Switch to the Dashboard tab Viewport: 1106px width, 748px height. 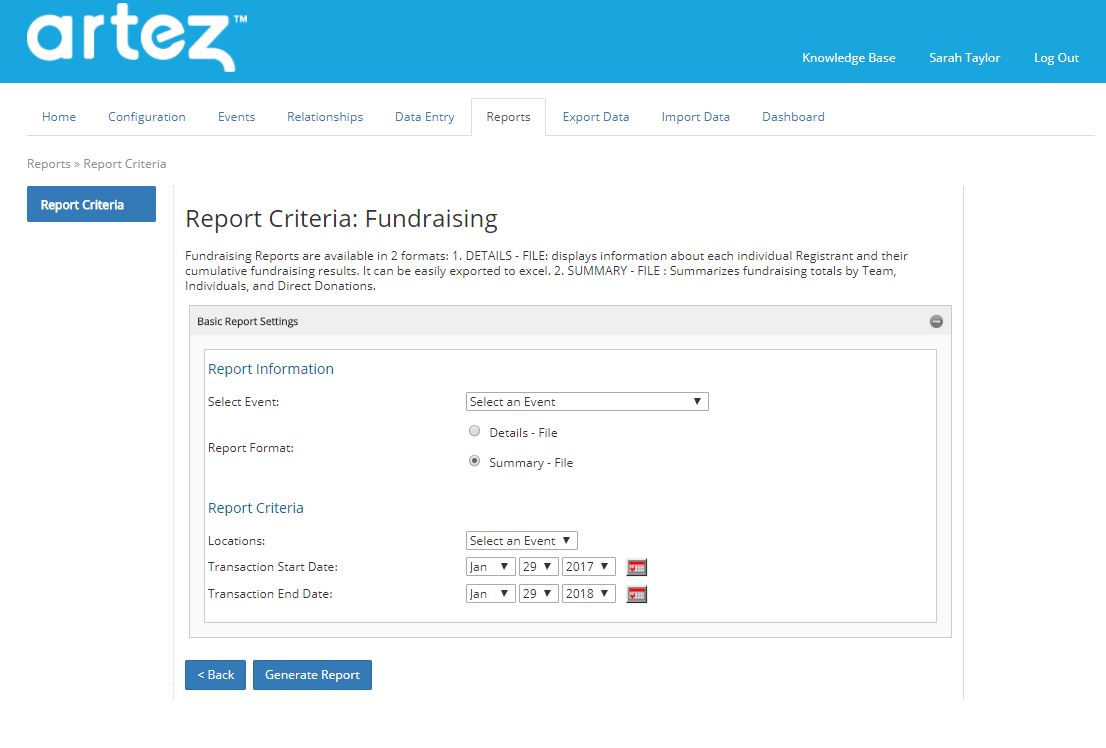(793, 117)
